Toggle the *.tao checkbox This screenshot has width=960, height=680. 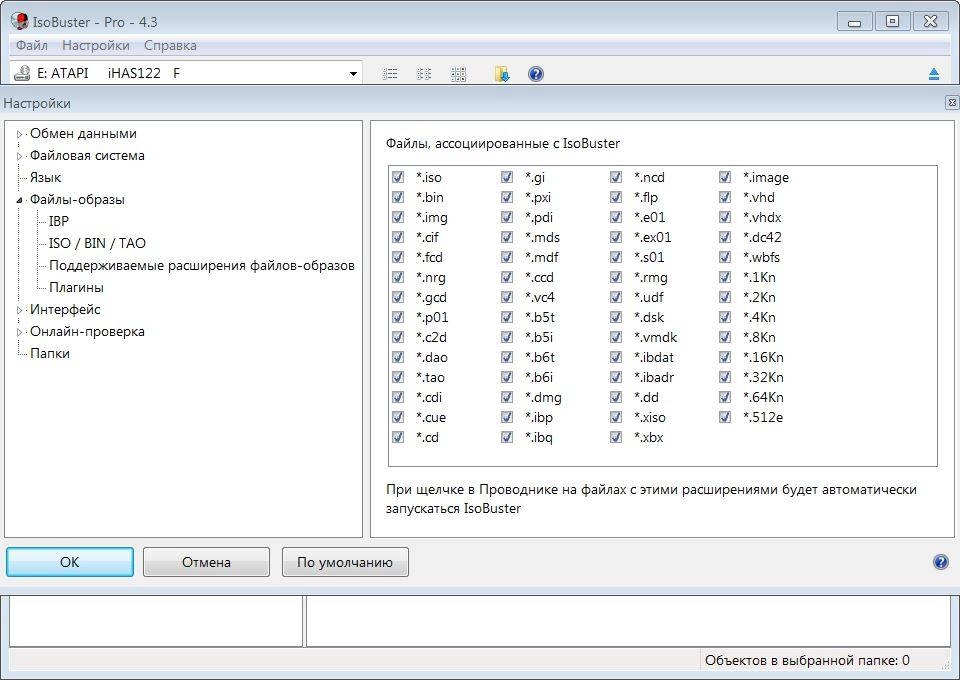click(398, 377)
